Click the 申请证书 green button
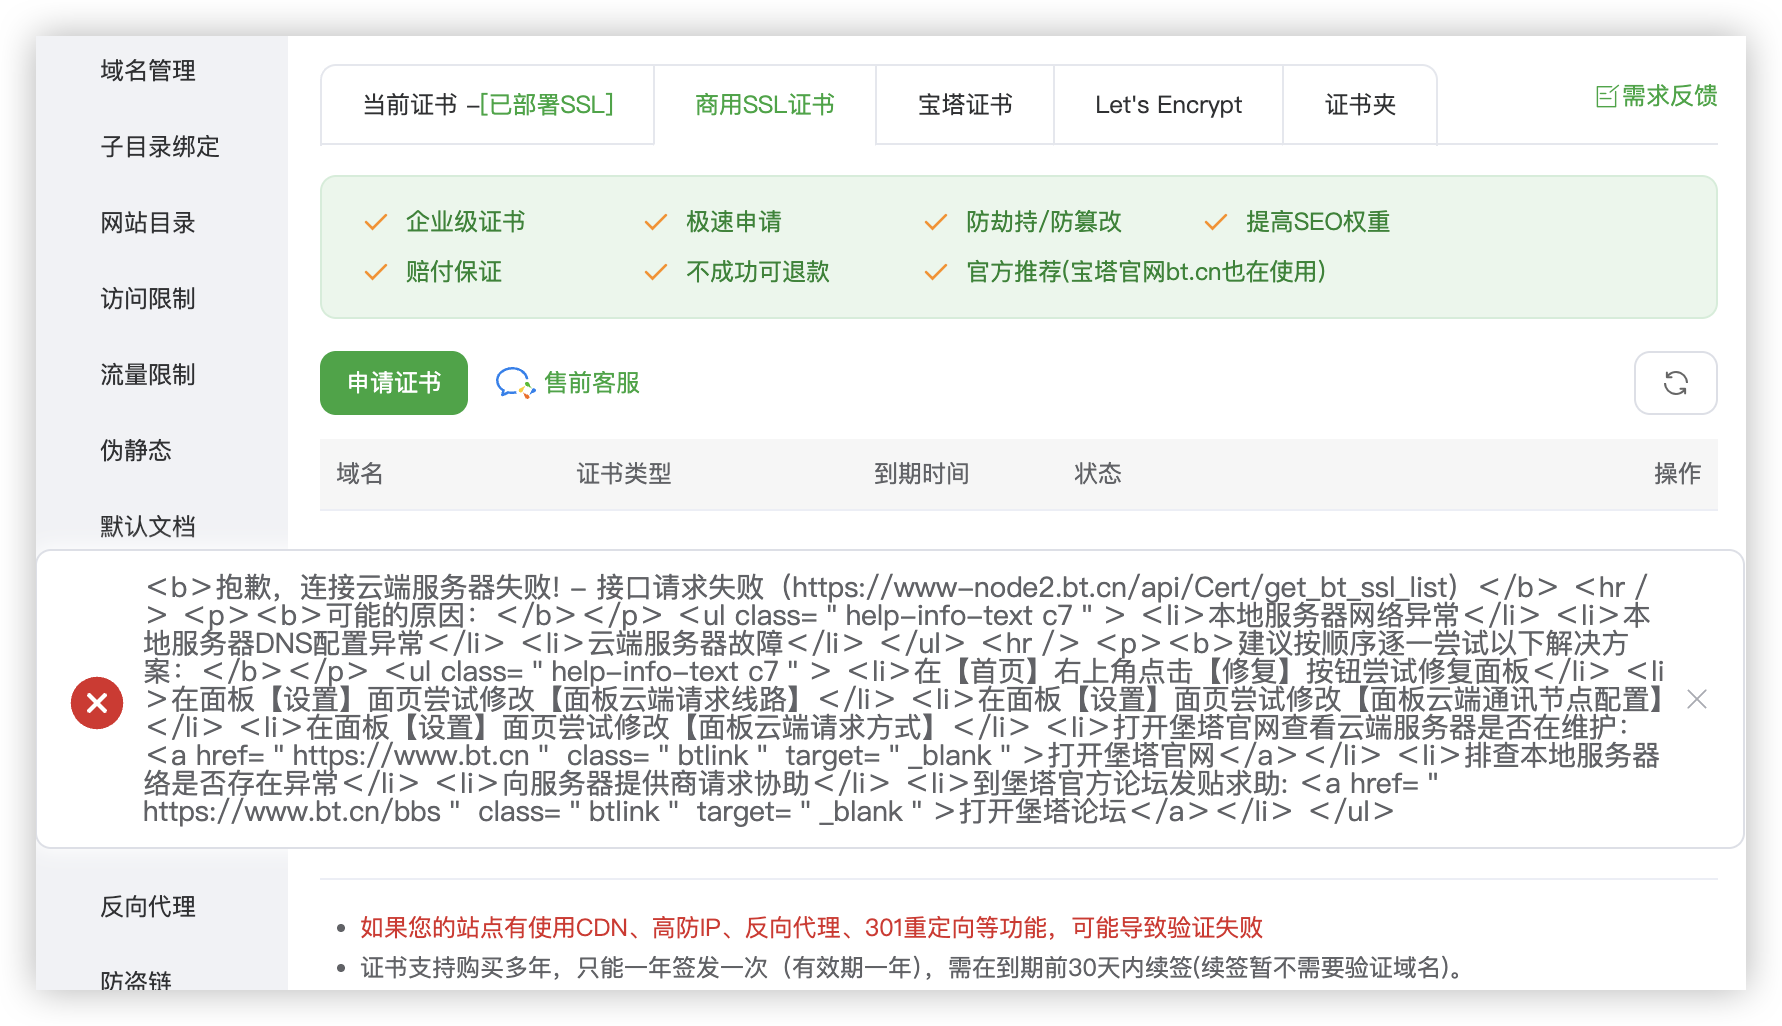Viewport: 1782px width, 1026px height. [x=394, y=383]
